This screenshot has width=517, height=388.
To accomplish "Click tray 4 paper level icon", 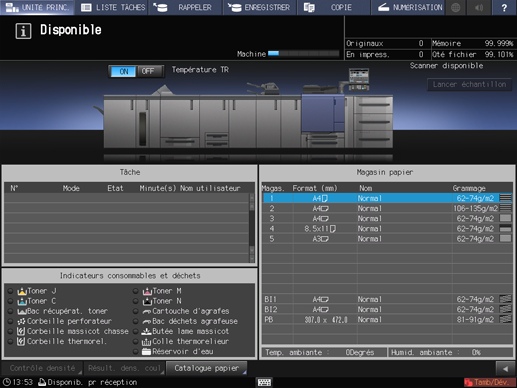I will click(505, 229).
